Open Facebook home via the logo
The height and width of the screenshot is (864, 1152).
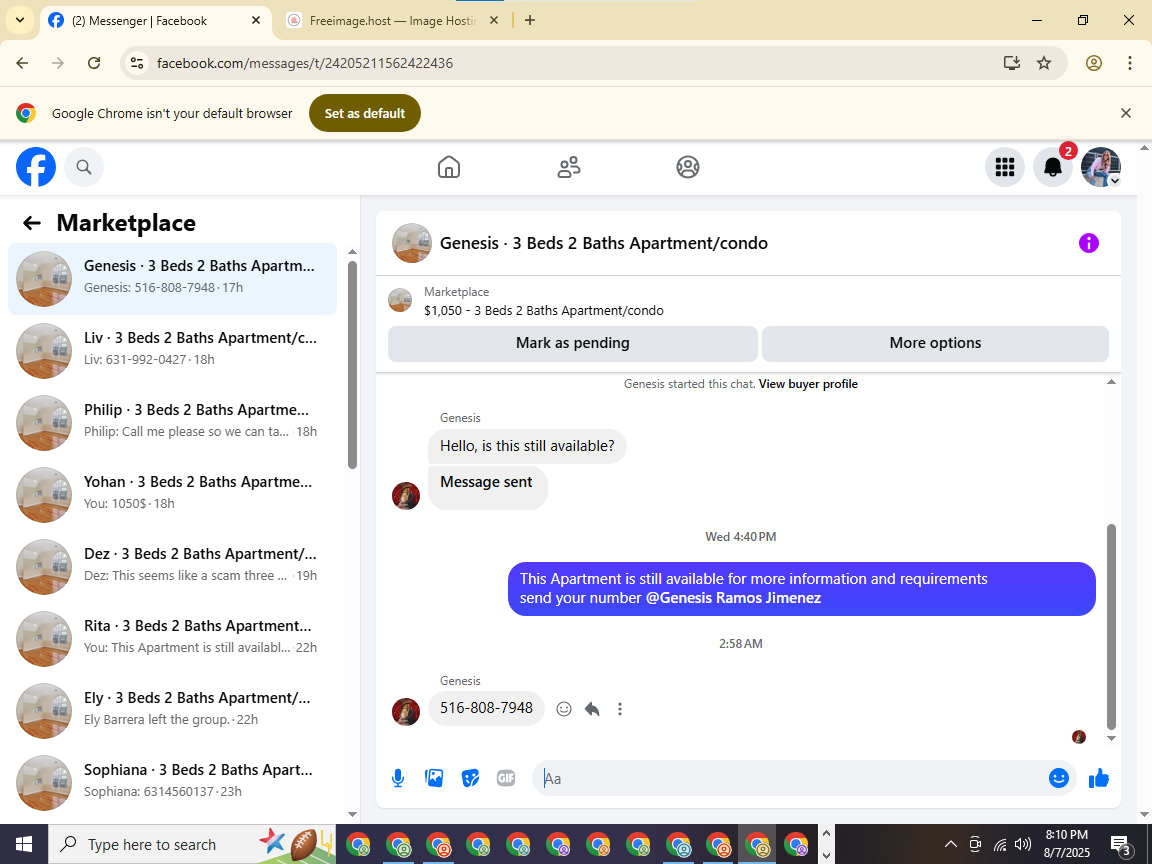click(35, 168)
